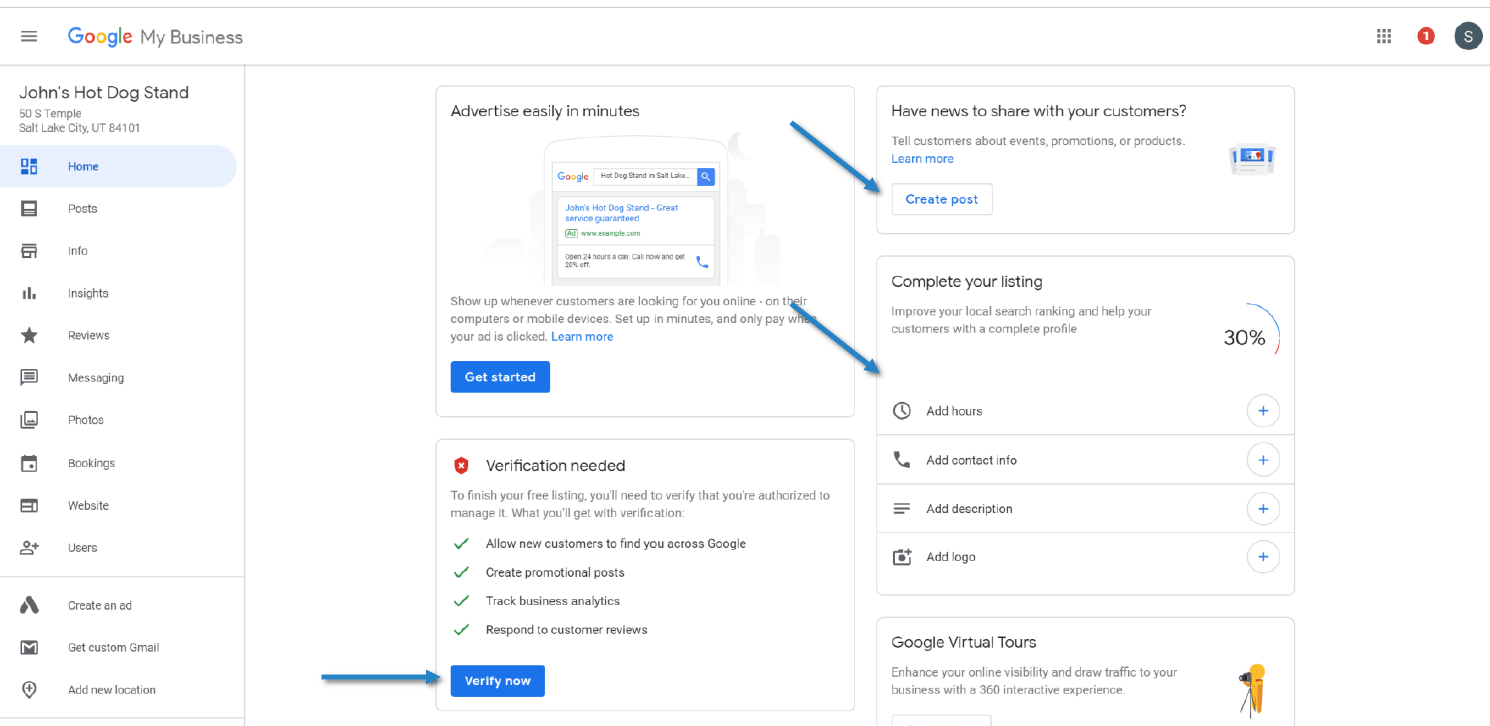Click the plus for Add description
Image resolution: width=1490 pixels, height=726 pixels.
1263,509
